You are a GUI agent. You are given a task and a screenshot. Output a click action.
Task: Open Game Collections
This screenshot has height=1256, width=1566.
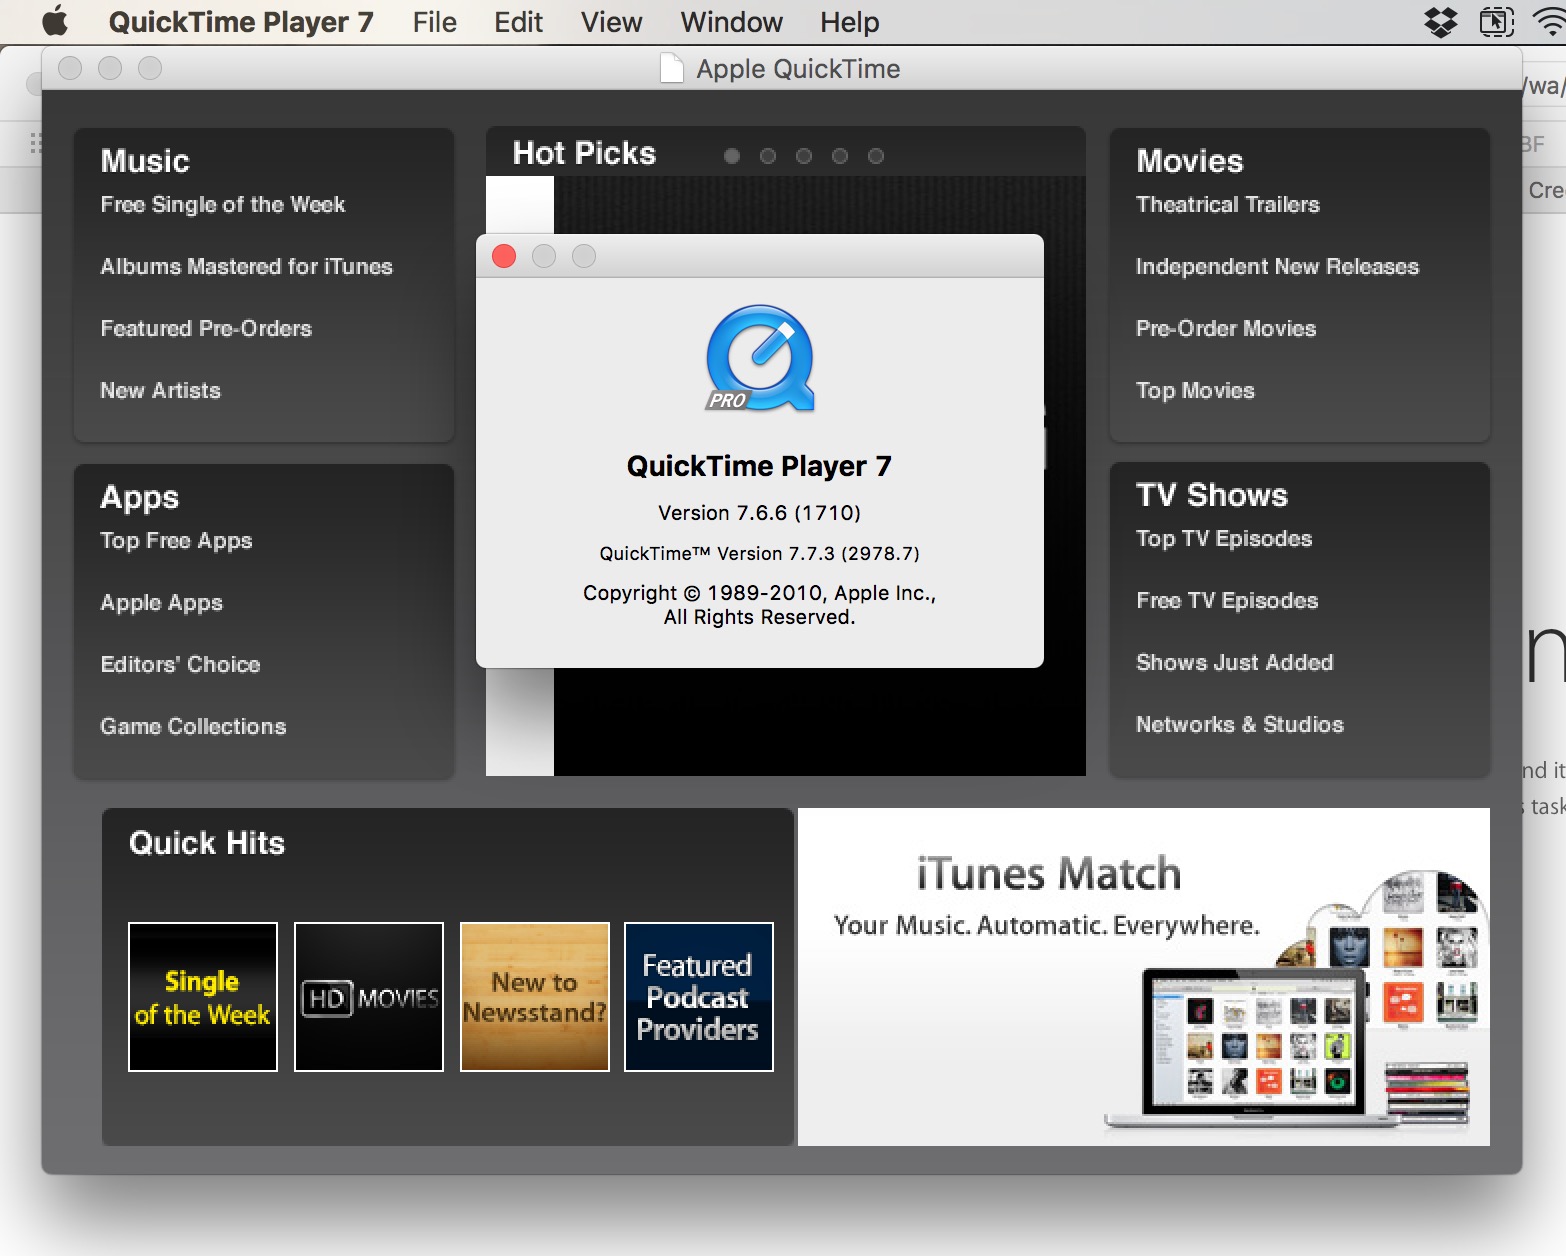(193, 726)
